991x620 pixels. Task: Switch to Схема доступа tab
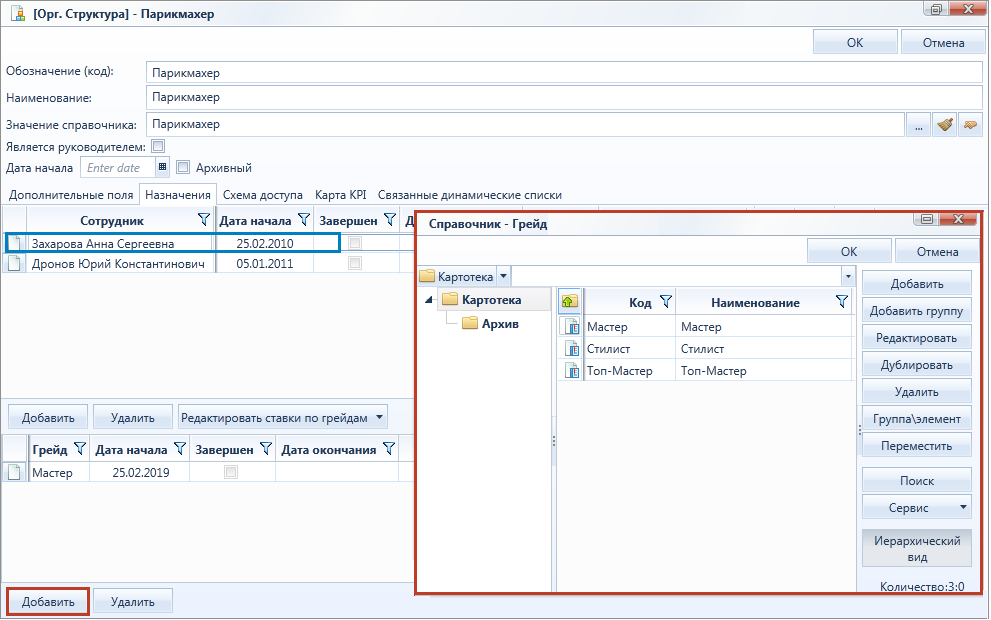(x=262, y=195)
